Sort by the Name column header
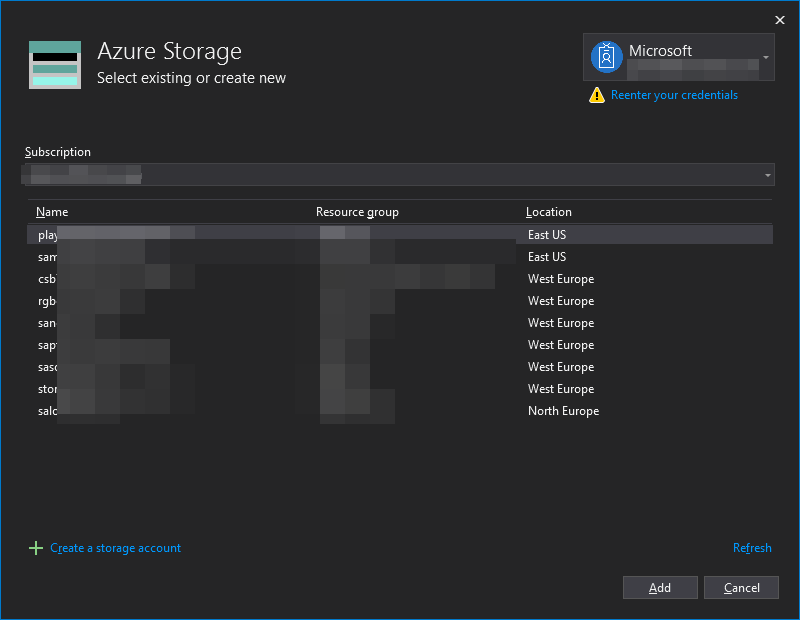The height and width of the screenshot is (620, 800). tap(52, 212)
